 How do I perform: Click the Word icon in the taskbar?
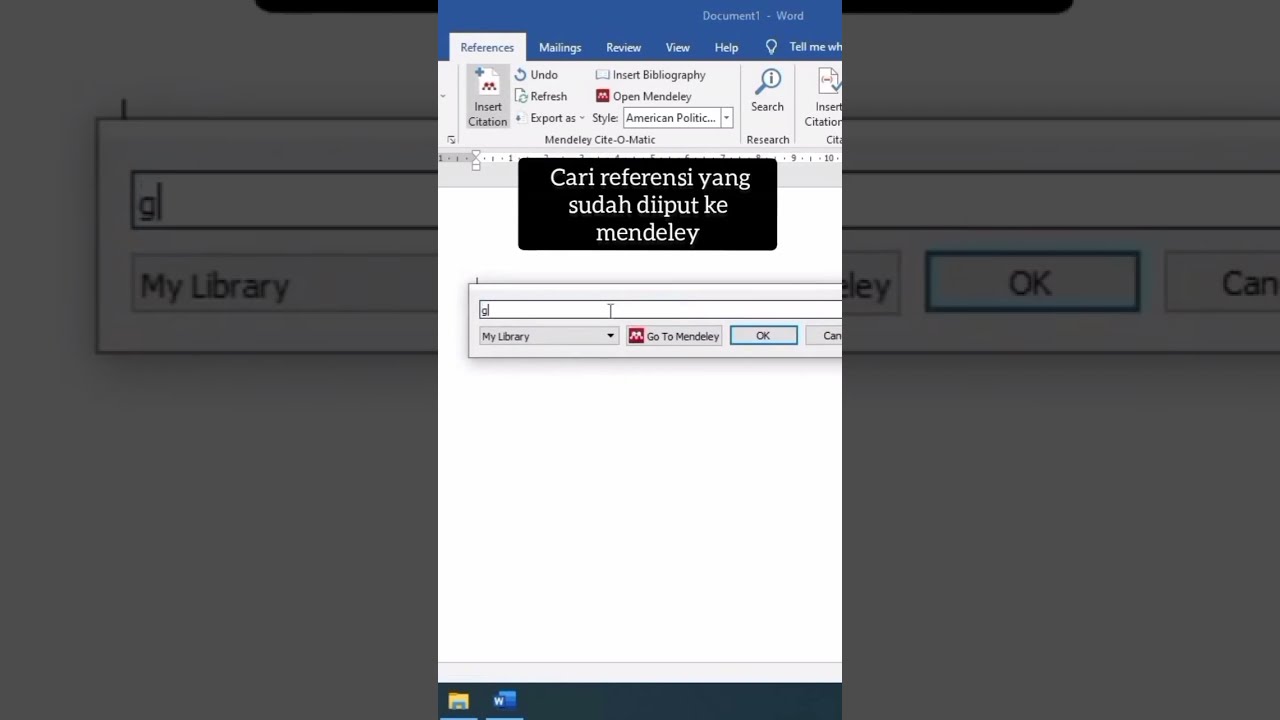click(x=504, y=700)
